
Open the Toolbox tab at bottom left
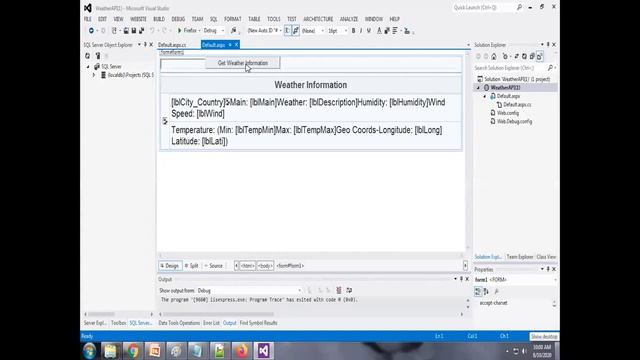click(118, 323)
